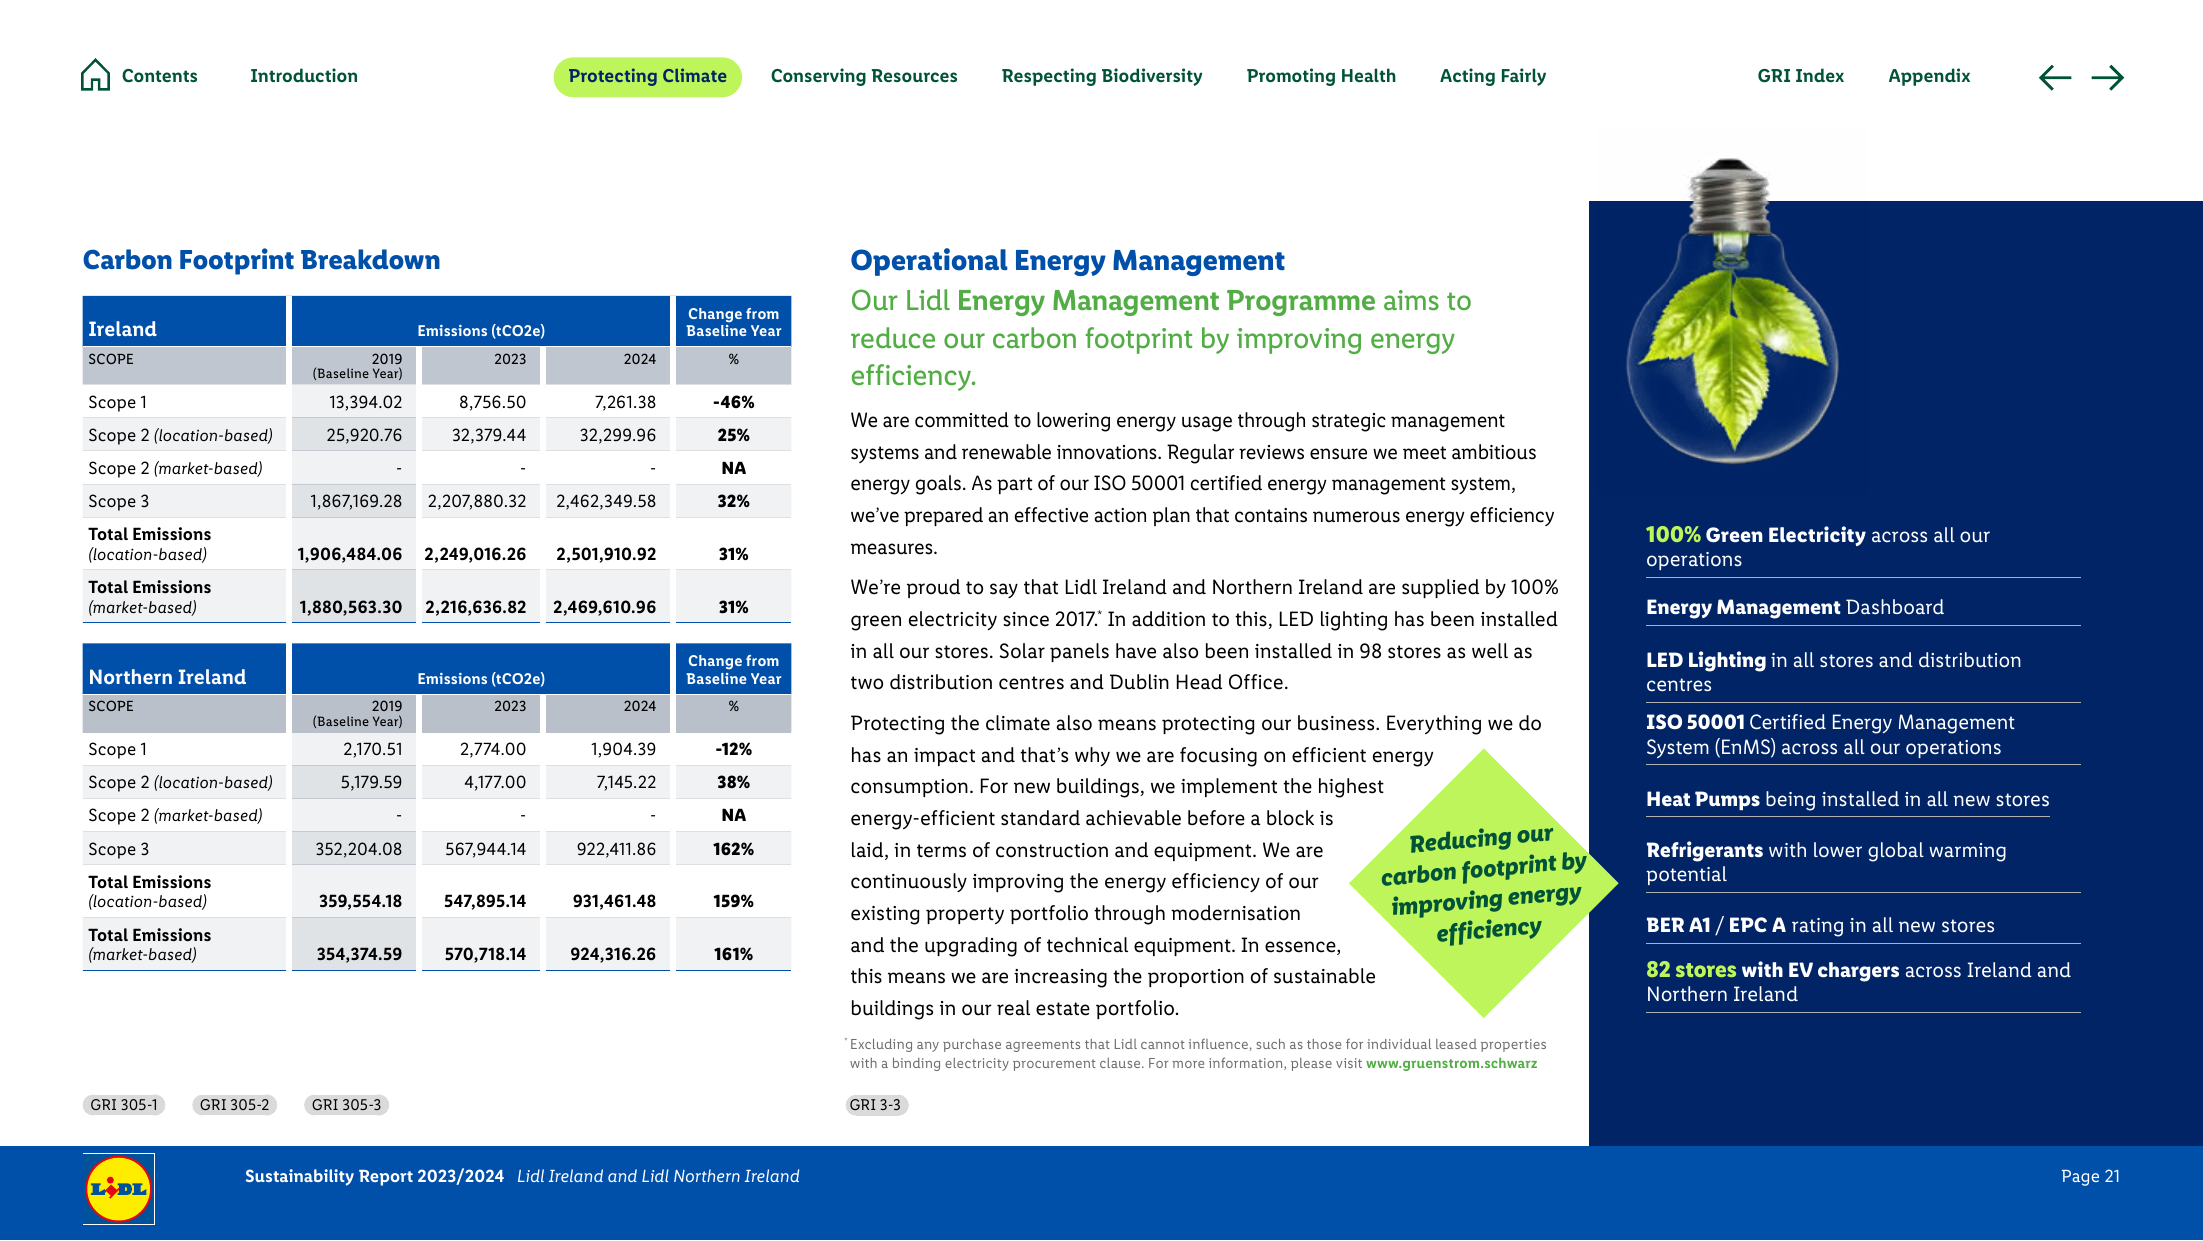This screenshot has width=2203, height=1241.
Task: Open the Acting Fairly section
Action: tap(1492, 76)
